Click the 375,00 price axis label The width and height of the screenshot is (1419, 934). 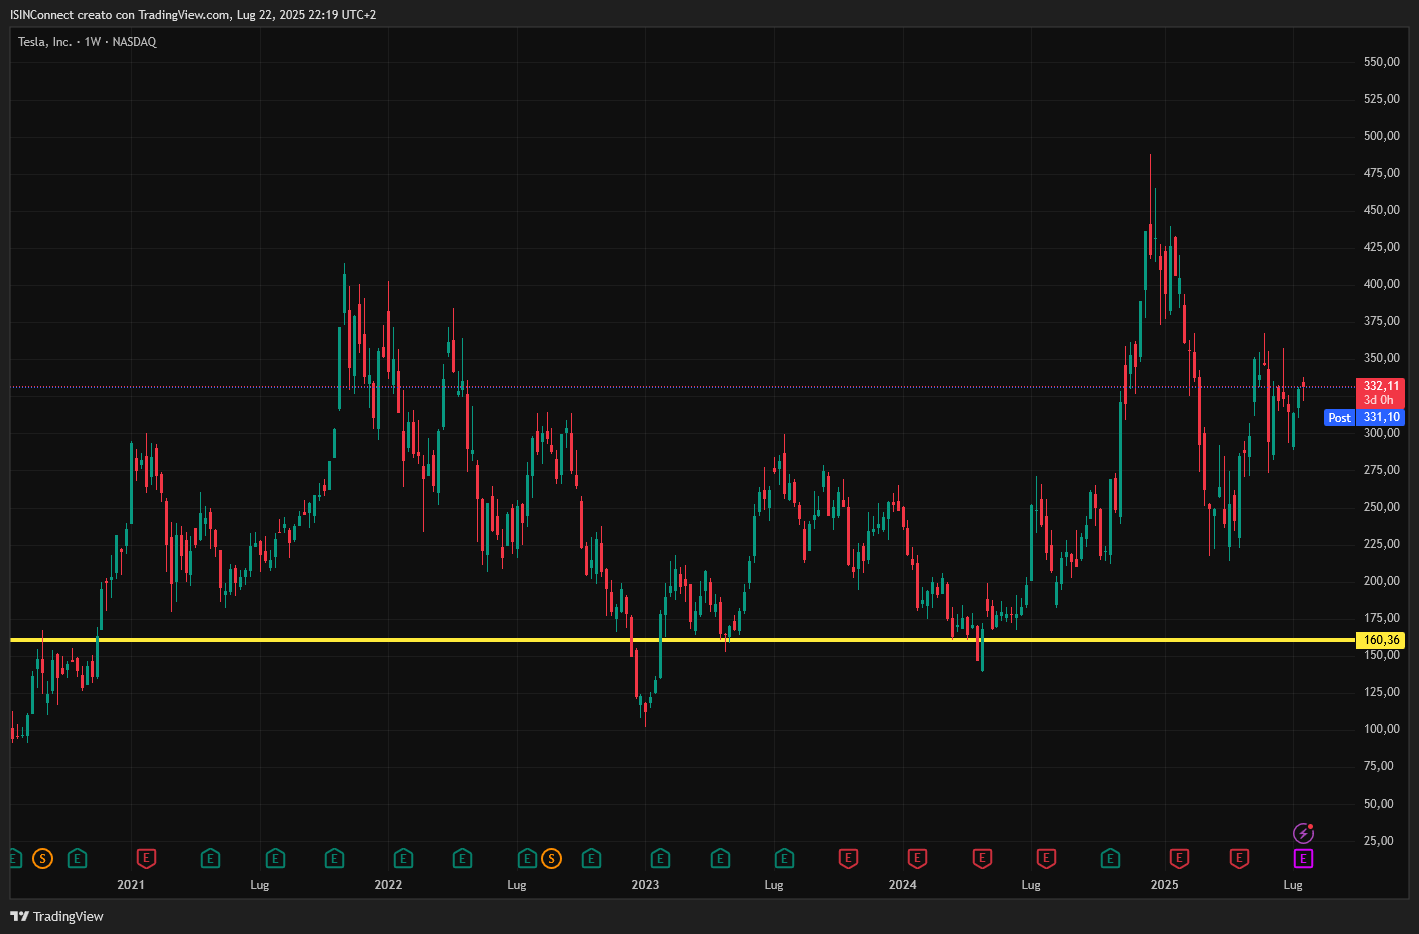[1381, 321]
